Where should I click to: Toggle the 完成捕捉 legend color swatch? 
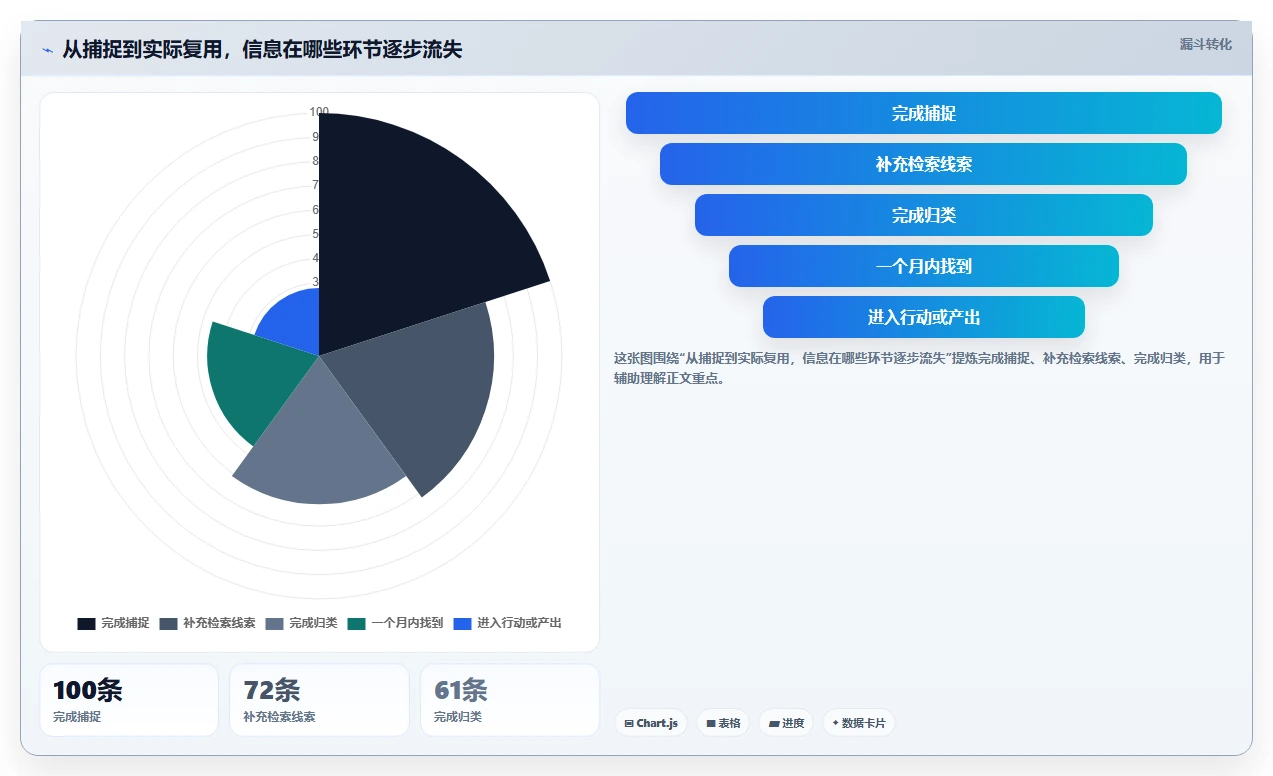click(86, 623)
